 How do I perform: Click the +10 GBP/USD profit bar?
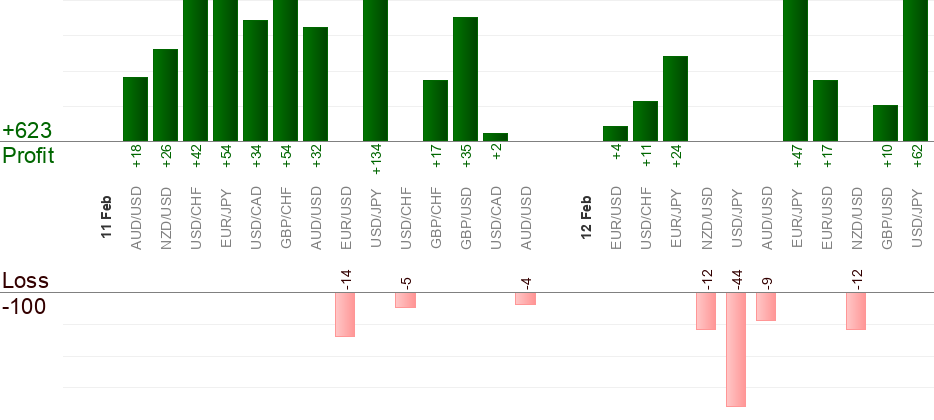(x=885, y=123)
